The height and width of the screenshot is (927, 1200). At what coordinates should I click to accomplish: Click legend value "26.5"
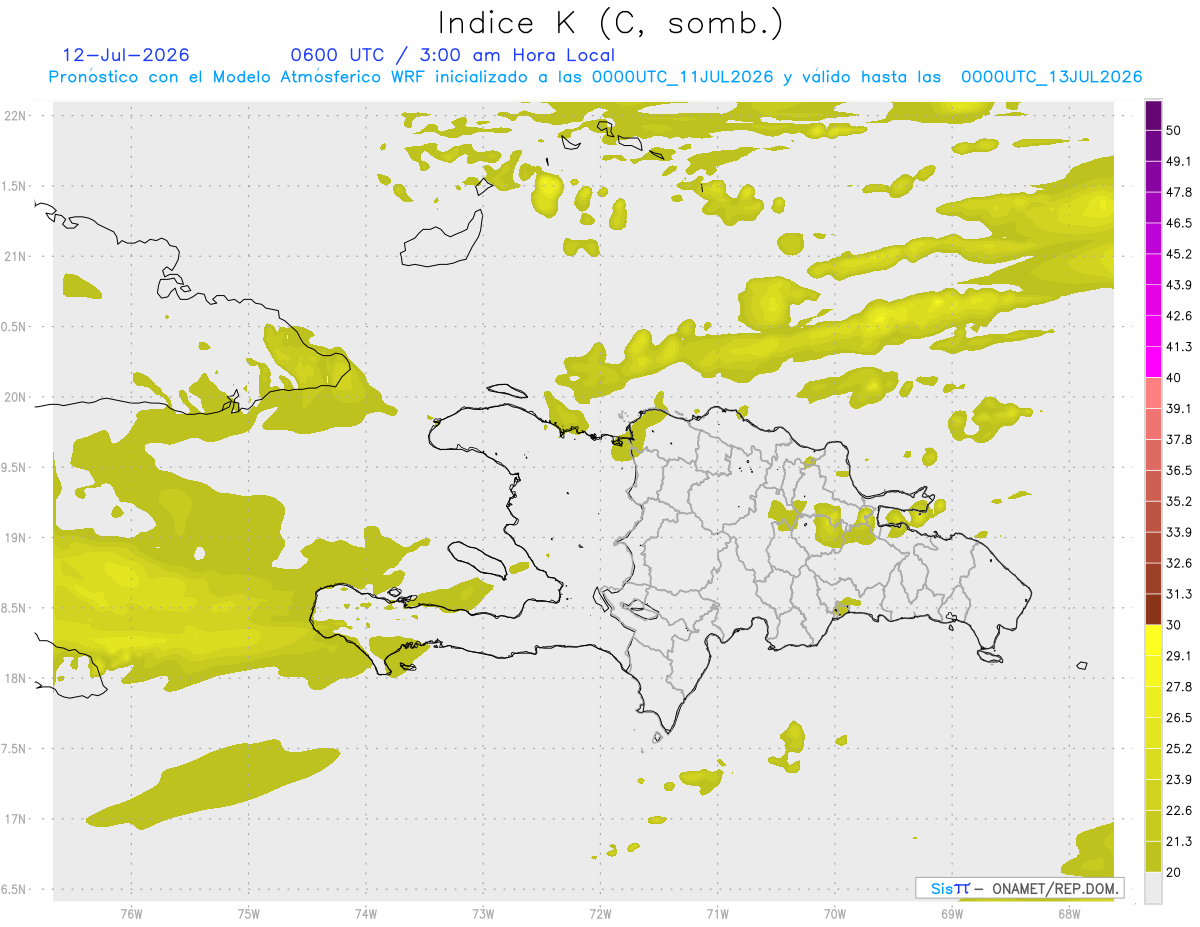point(1179,718)
